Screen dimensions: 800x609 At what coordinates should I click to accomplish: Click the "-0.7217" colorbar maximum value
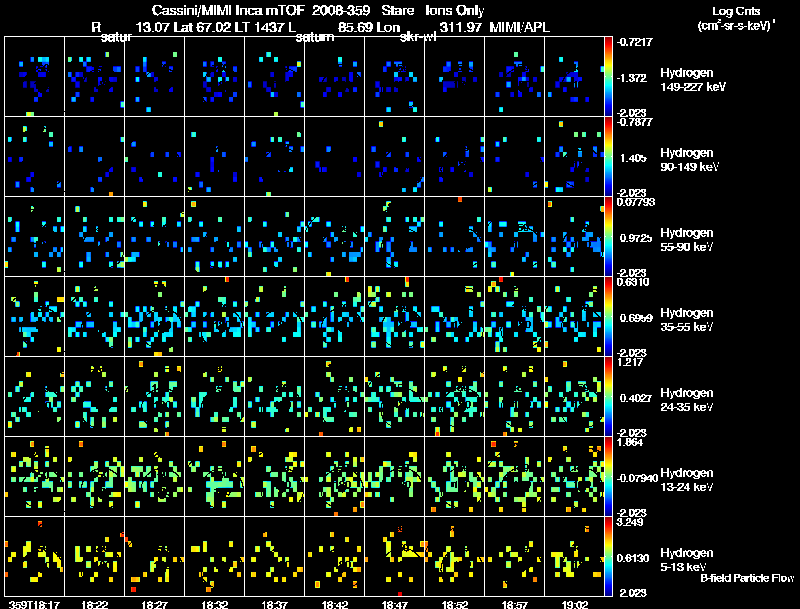pyautogui.click(x=634, y=42)
